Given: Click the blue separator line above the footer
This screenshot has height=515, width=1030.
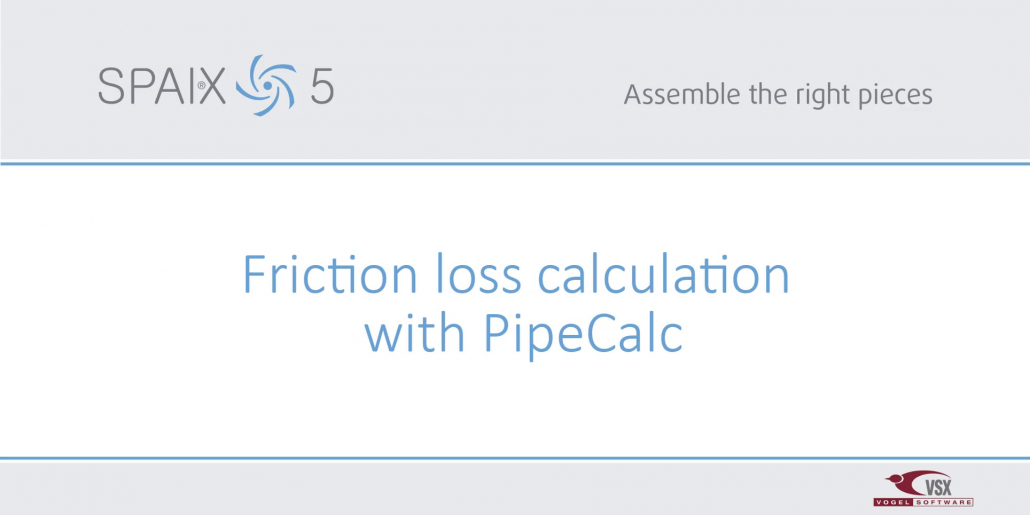Looking at the screenshot, I should pyautogui.click(x=515, y=458).
